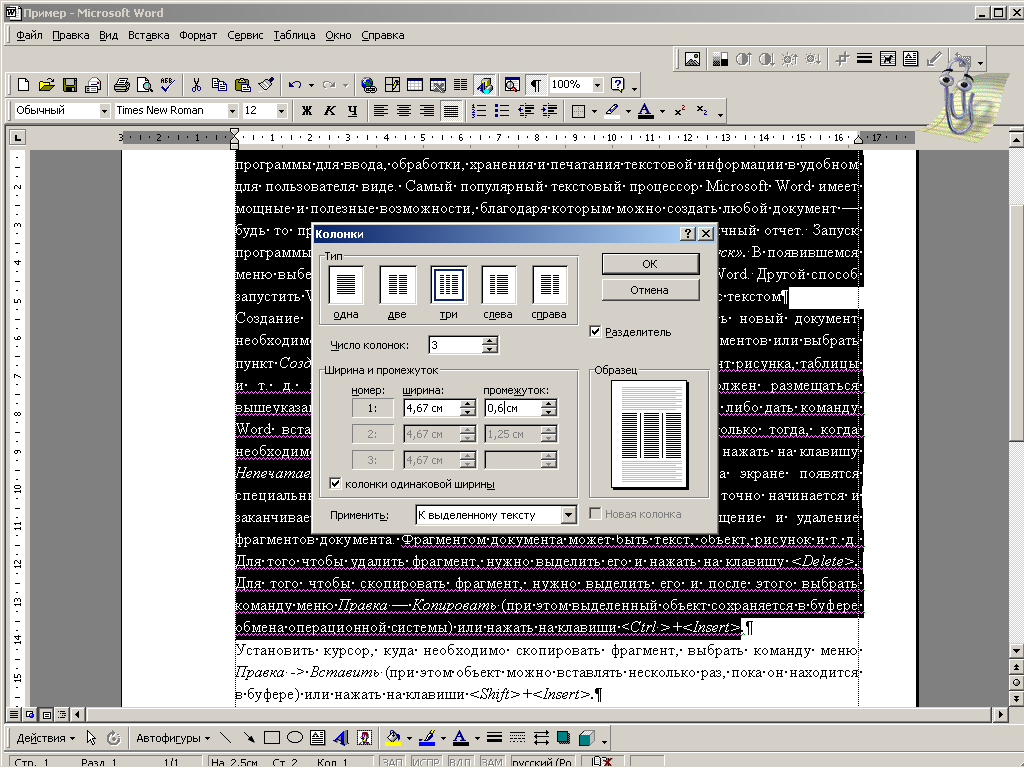Click the dialog help '?' button
Viewport: 1024px width, 768px height.
tap(688, 234)
